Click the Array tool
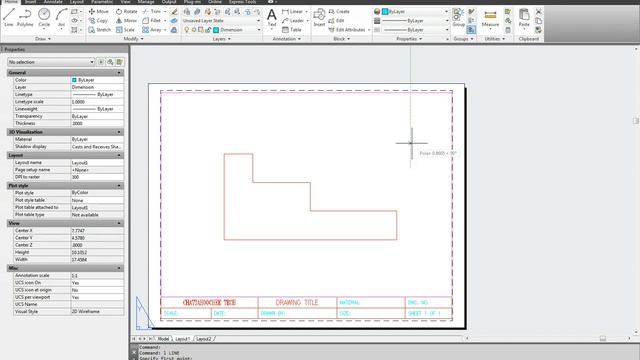 click(x=152, y=30)
